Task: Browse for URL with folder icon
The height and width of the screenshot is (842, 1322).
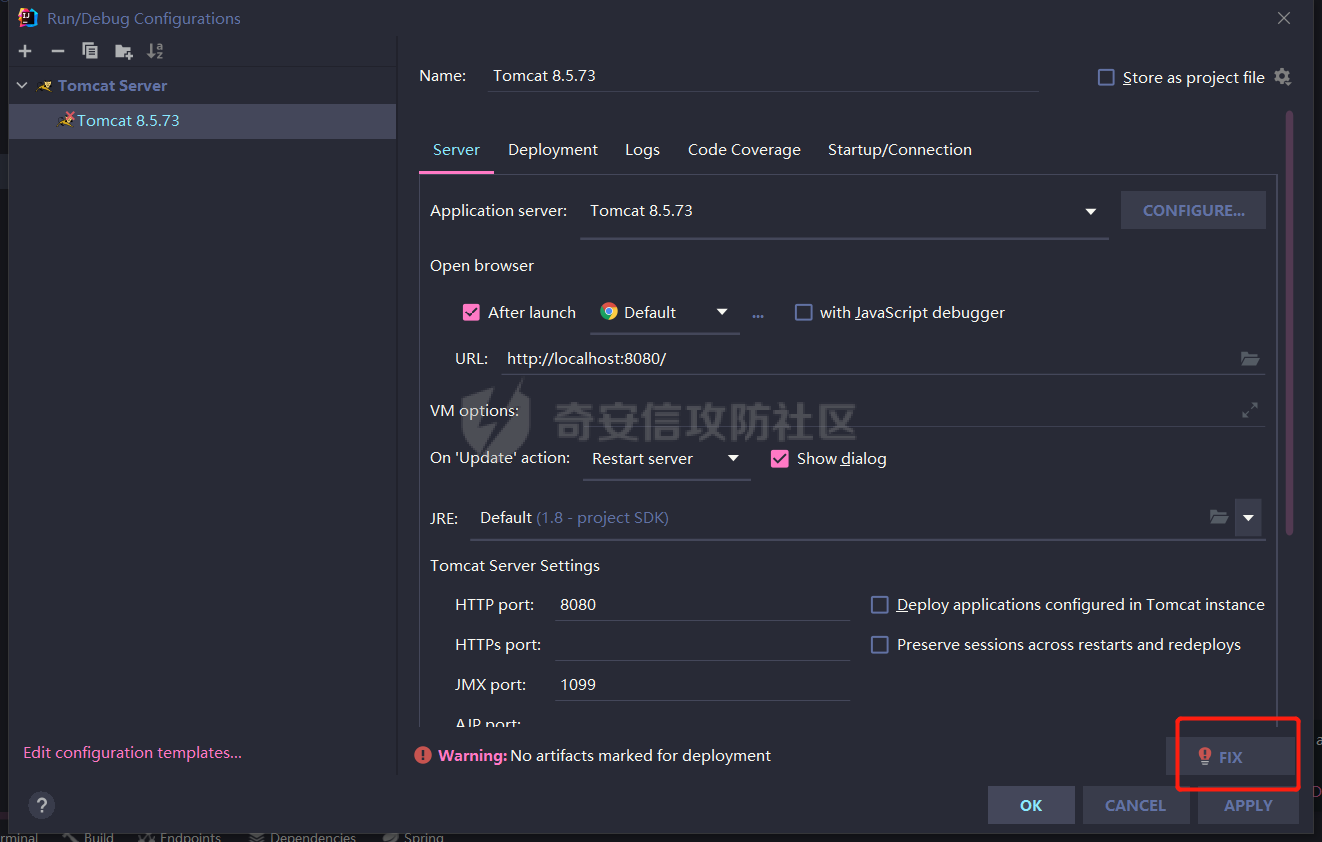Action: pyautogui.click(x=1250, y=358)
